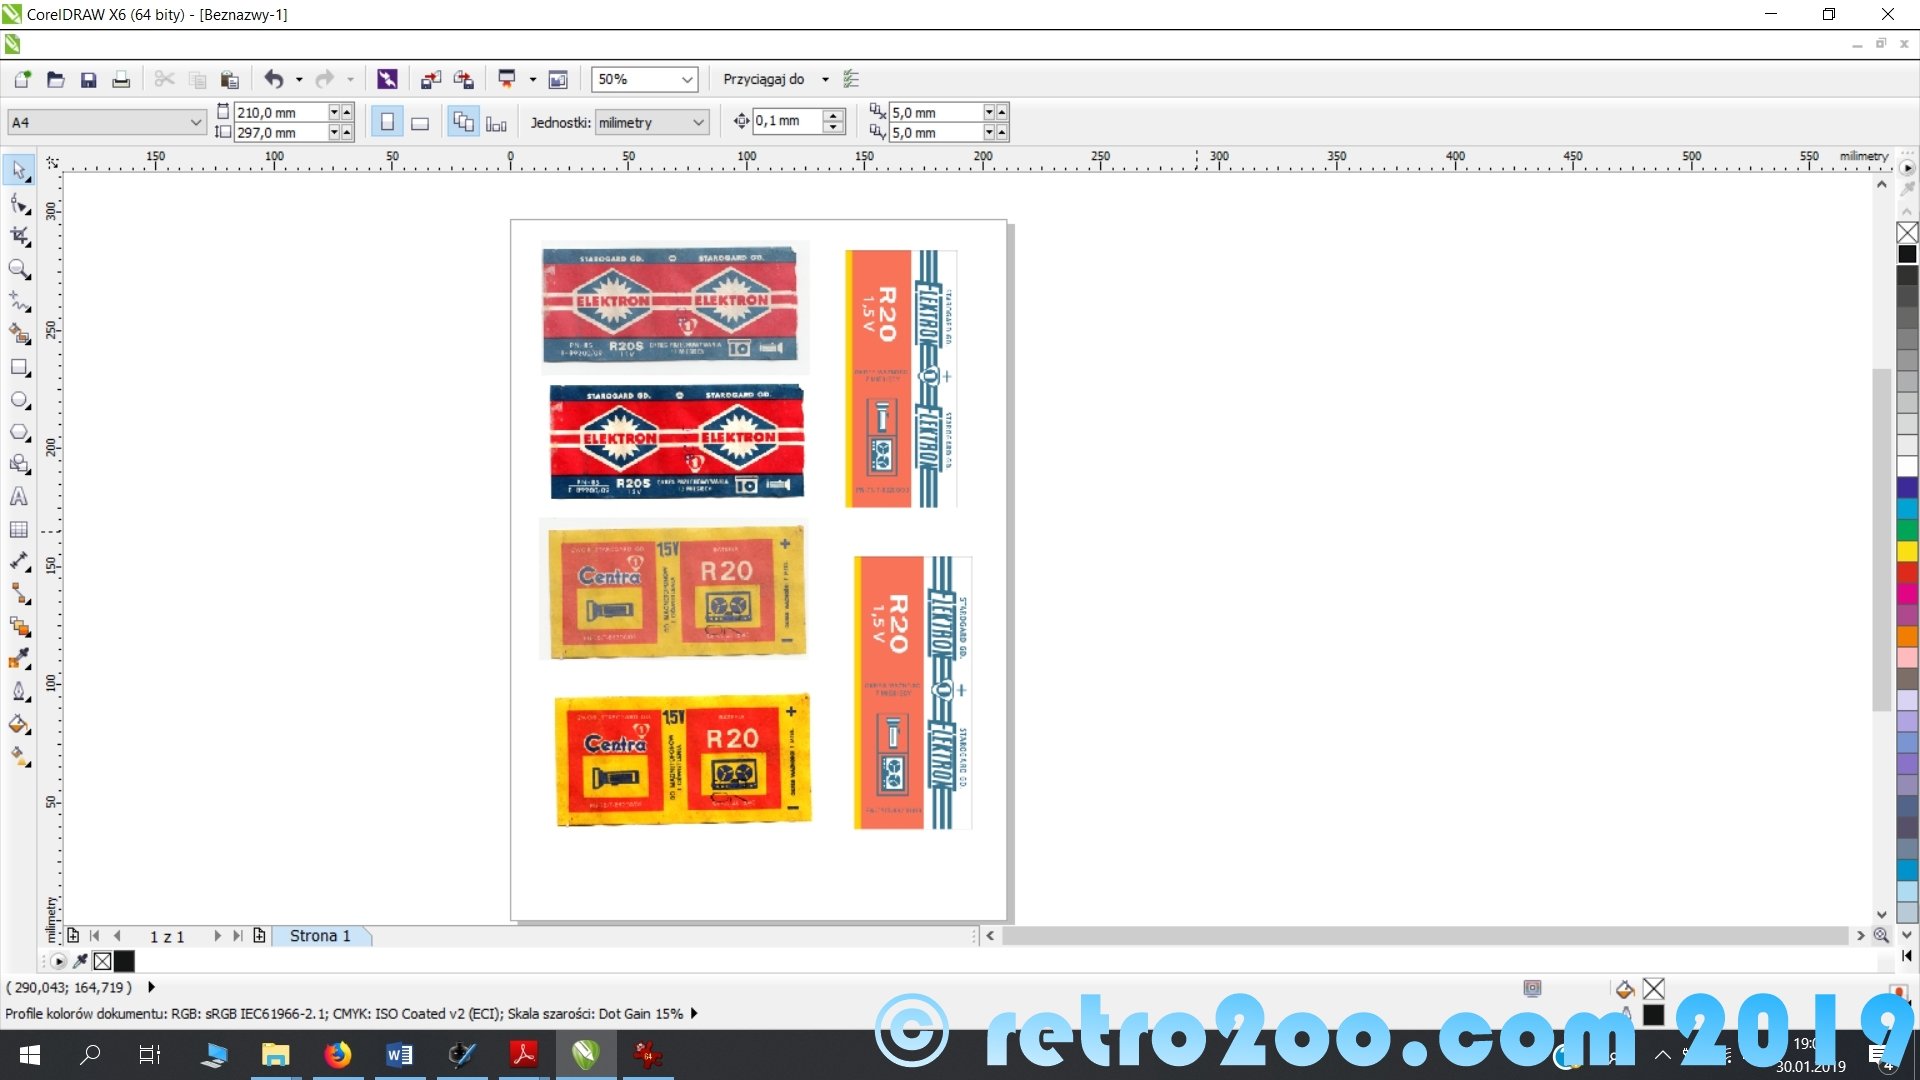Open the A4 page size dropdown
The width and height of the screenshot is (1920, 1080).
click(195, 123)
